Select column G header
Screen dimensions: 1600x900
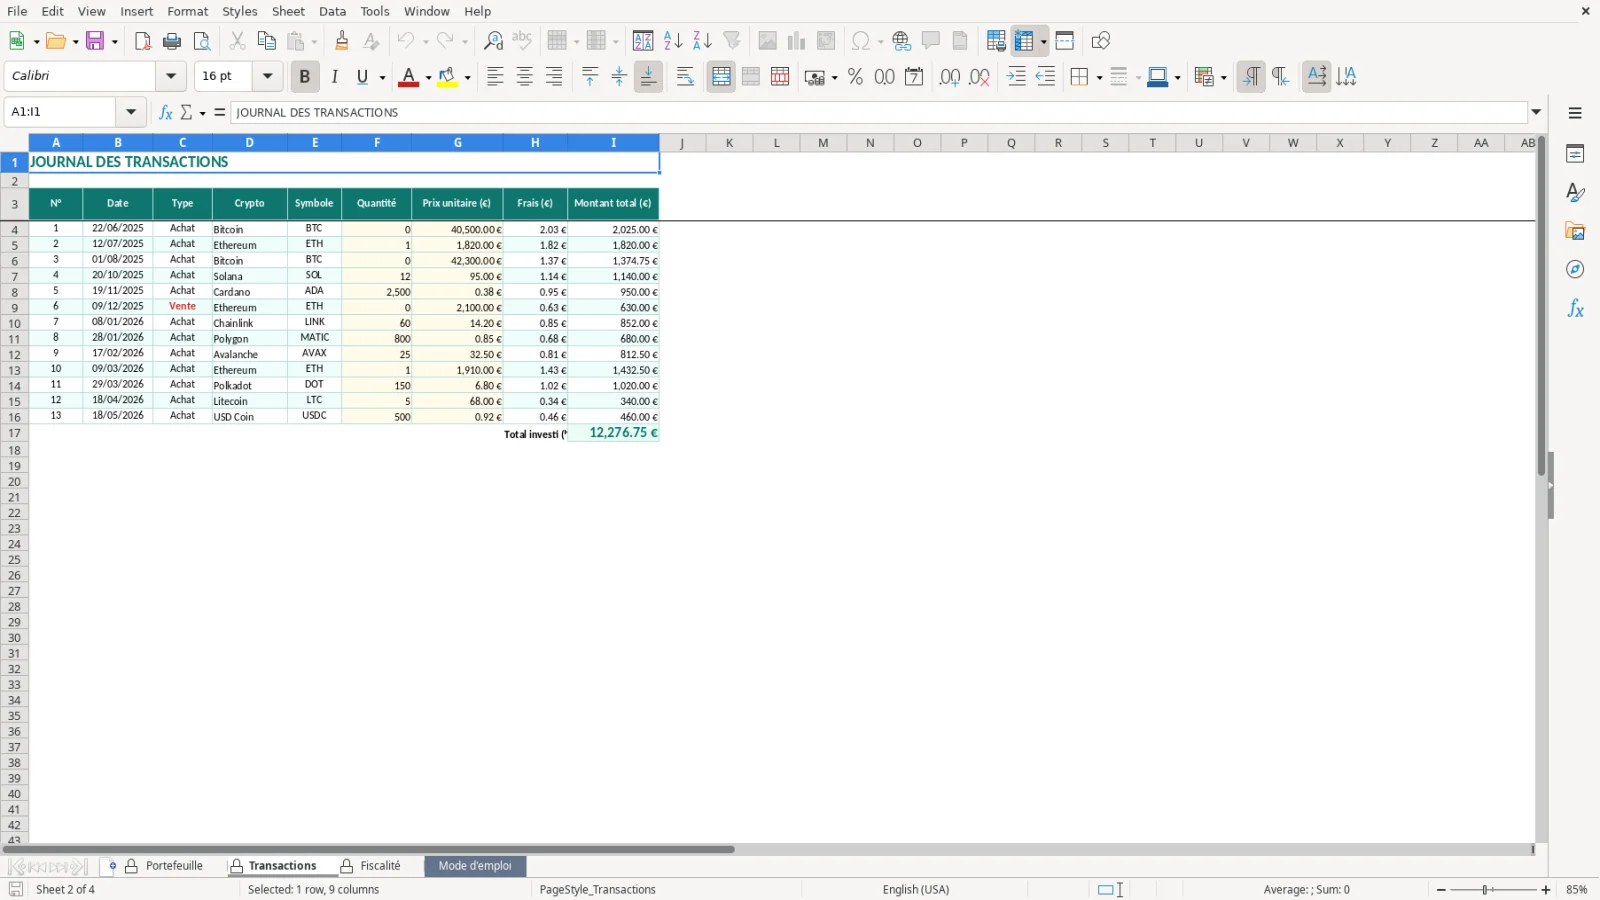458,143
